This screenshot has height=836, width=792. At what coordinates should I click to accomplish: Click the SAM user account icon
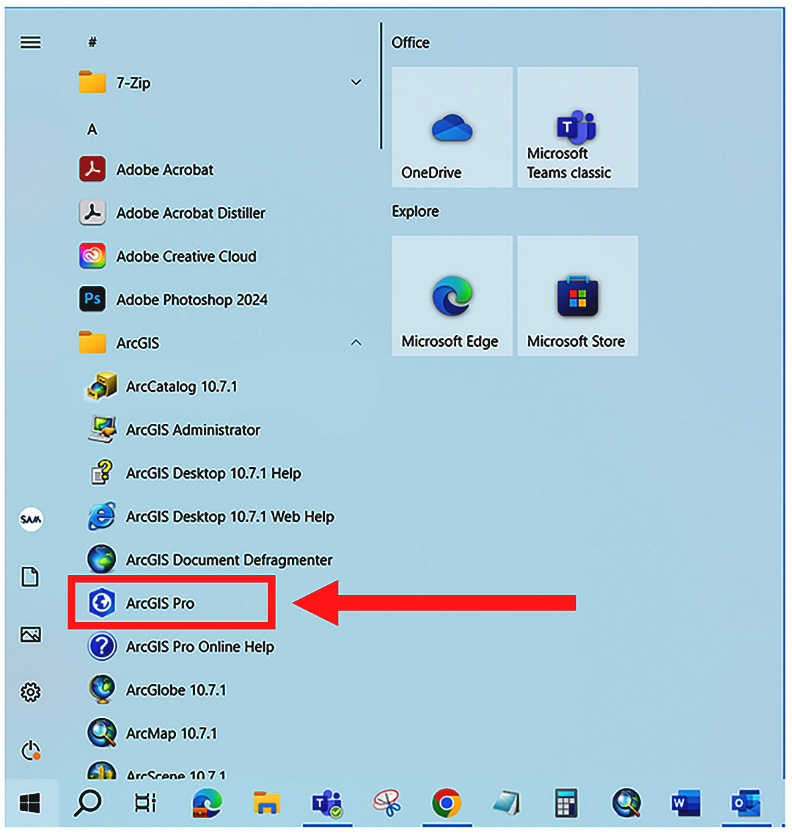[x=30, y=519]
